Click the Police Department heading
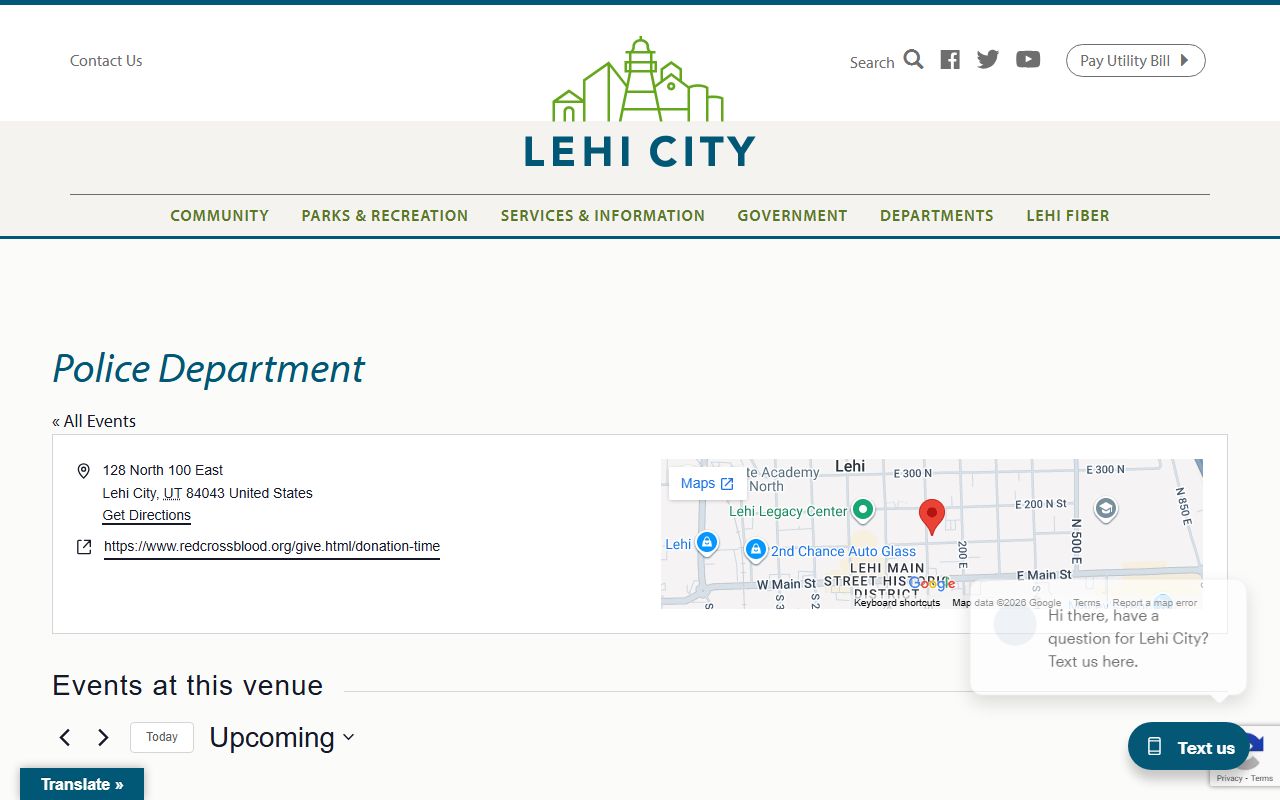This screenshot has width=1280, height=800. pos(208,369)
